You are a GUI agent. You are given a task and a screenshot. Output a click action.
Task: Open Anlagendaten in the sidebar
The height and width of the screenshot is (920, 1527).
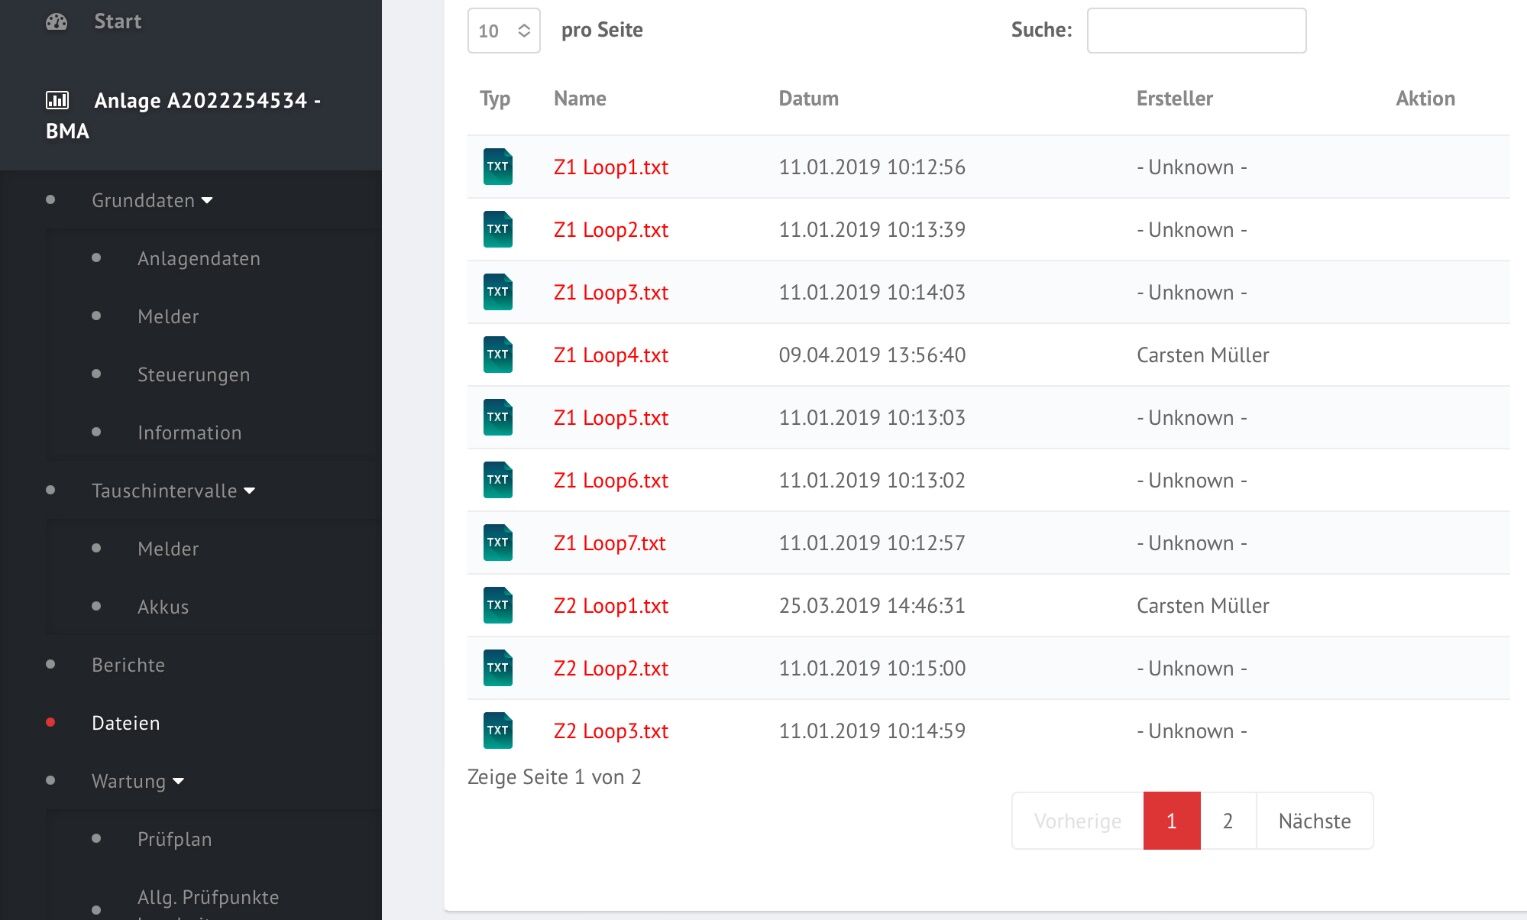[199, 258]
